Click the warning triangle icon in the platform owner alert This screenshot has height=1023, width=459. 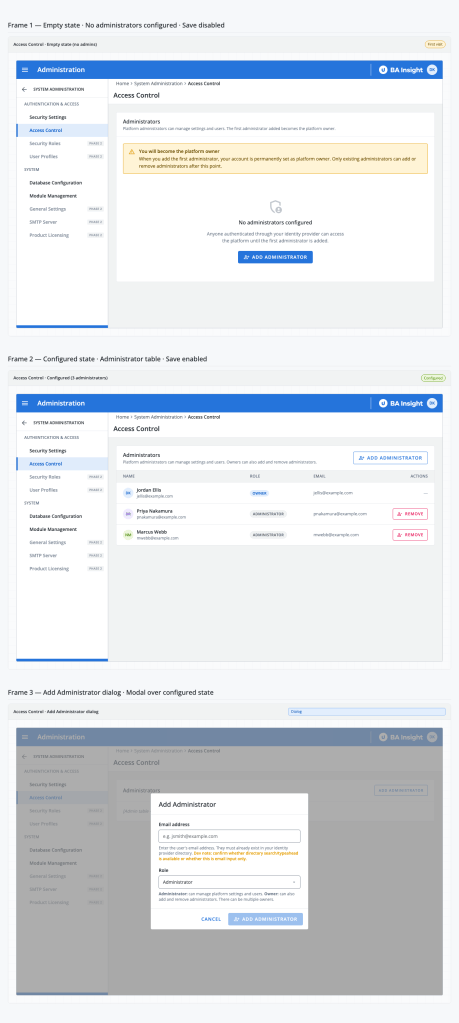point(132,151)
